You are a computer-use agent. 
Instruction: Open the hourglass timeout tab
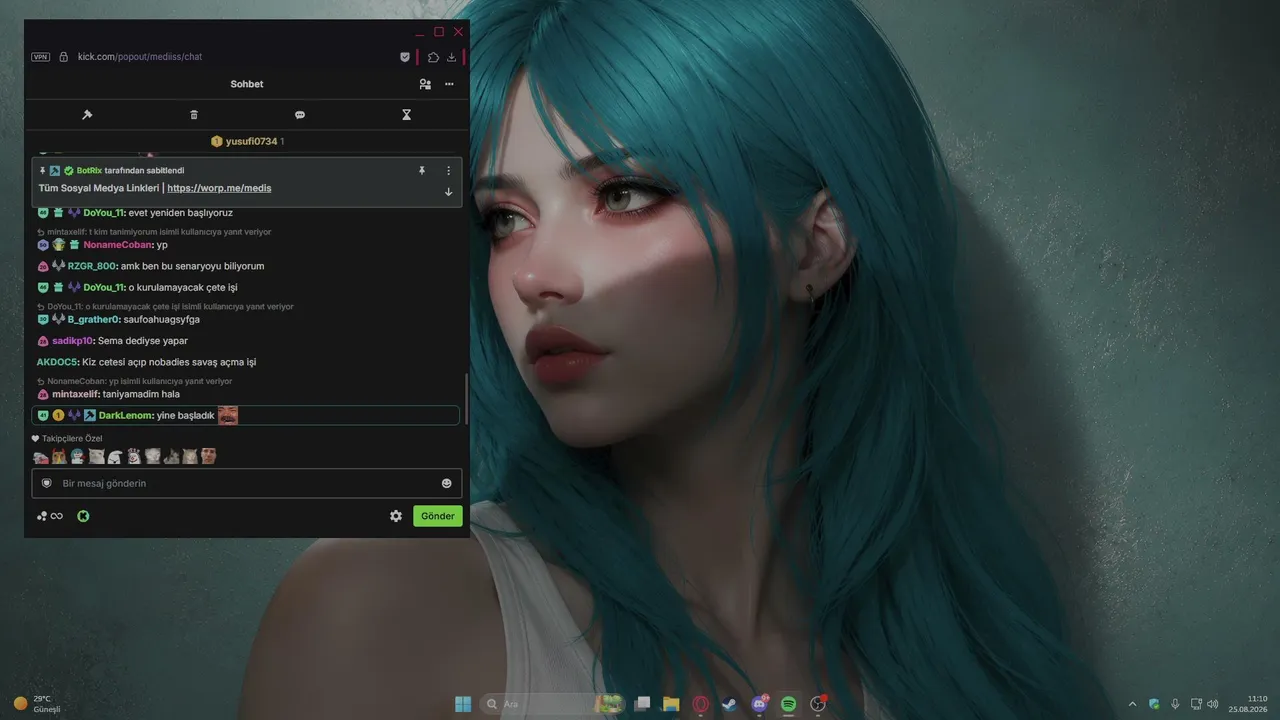pyautogui.click(x=406, y=115)
